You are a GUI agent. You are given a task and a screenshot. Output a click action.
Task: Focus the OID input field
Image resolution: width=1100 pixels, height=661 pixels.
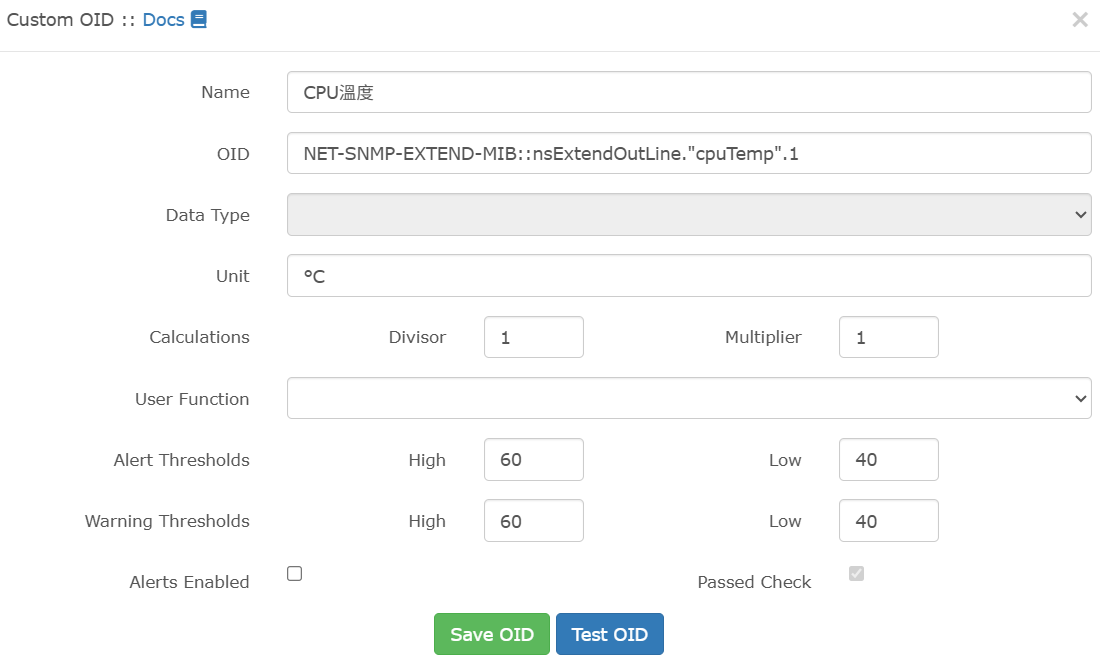688,153
